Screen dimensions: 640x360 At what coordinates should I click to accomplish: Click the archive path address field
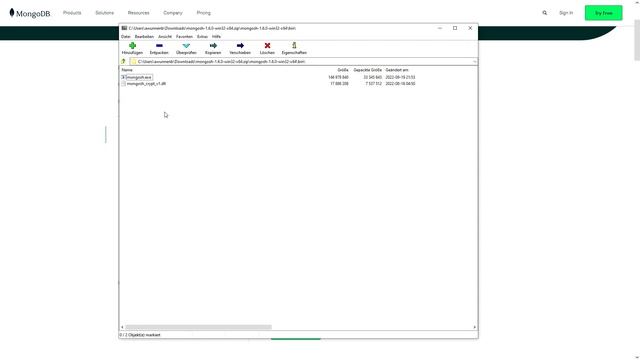pos(302,62)
